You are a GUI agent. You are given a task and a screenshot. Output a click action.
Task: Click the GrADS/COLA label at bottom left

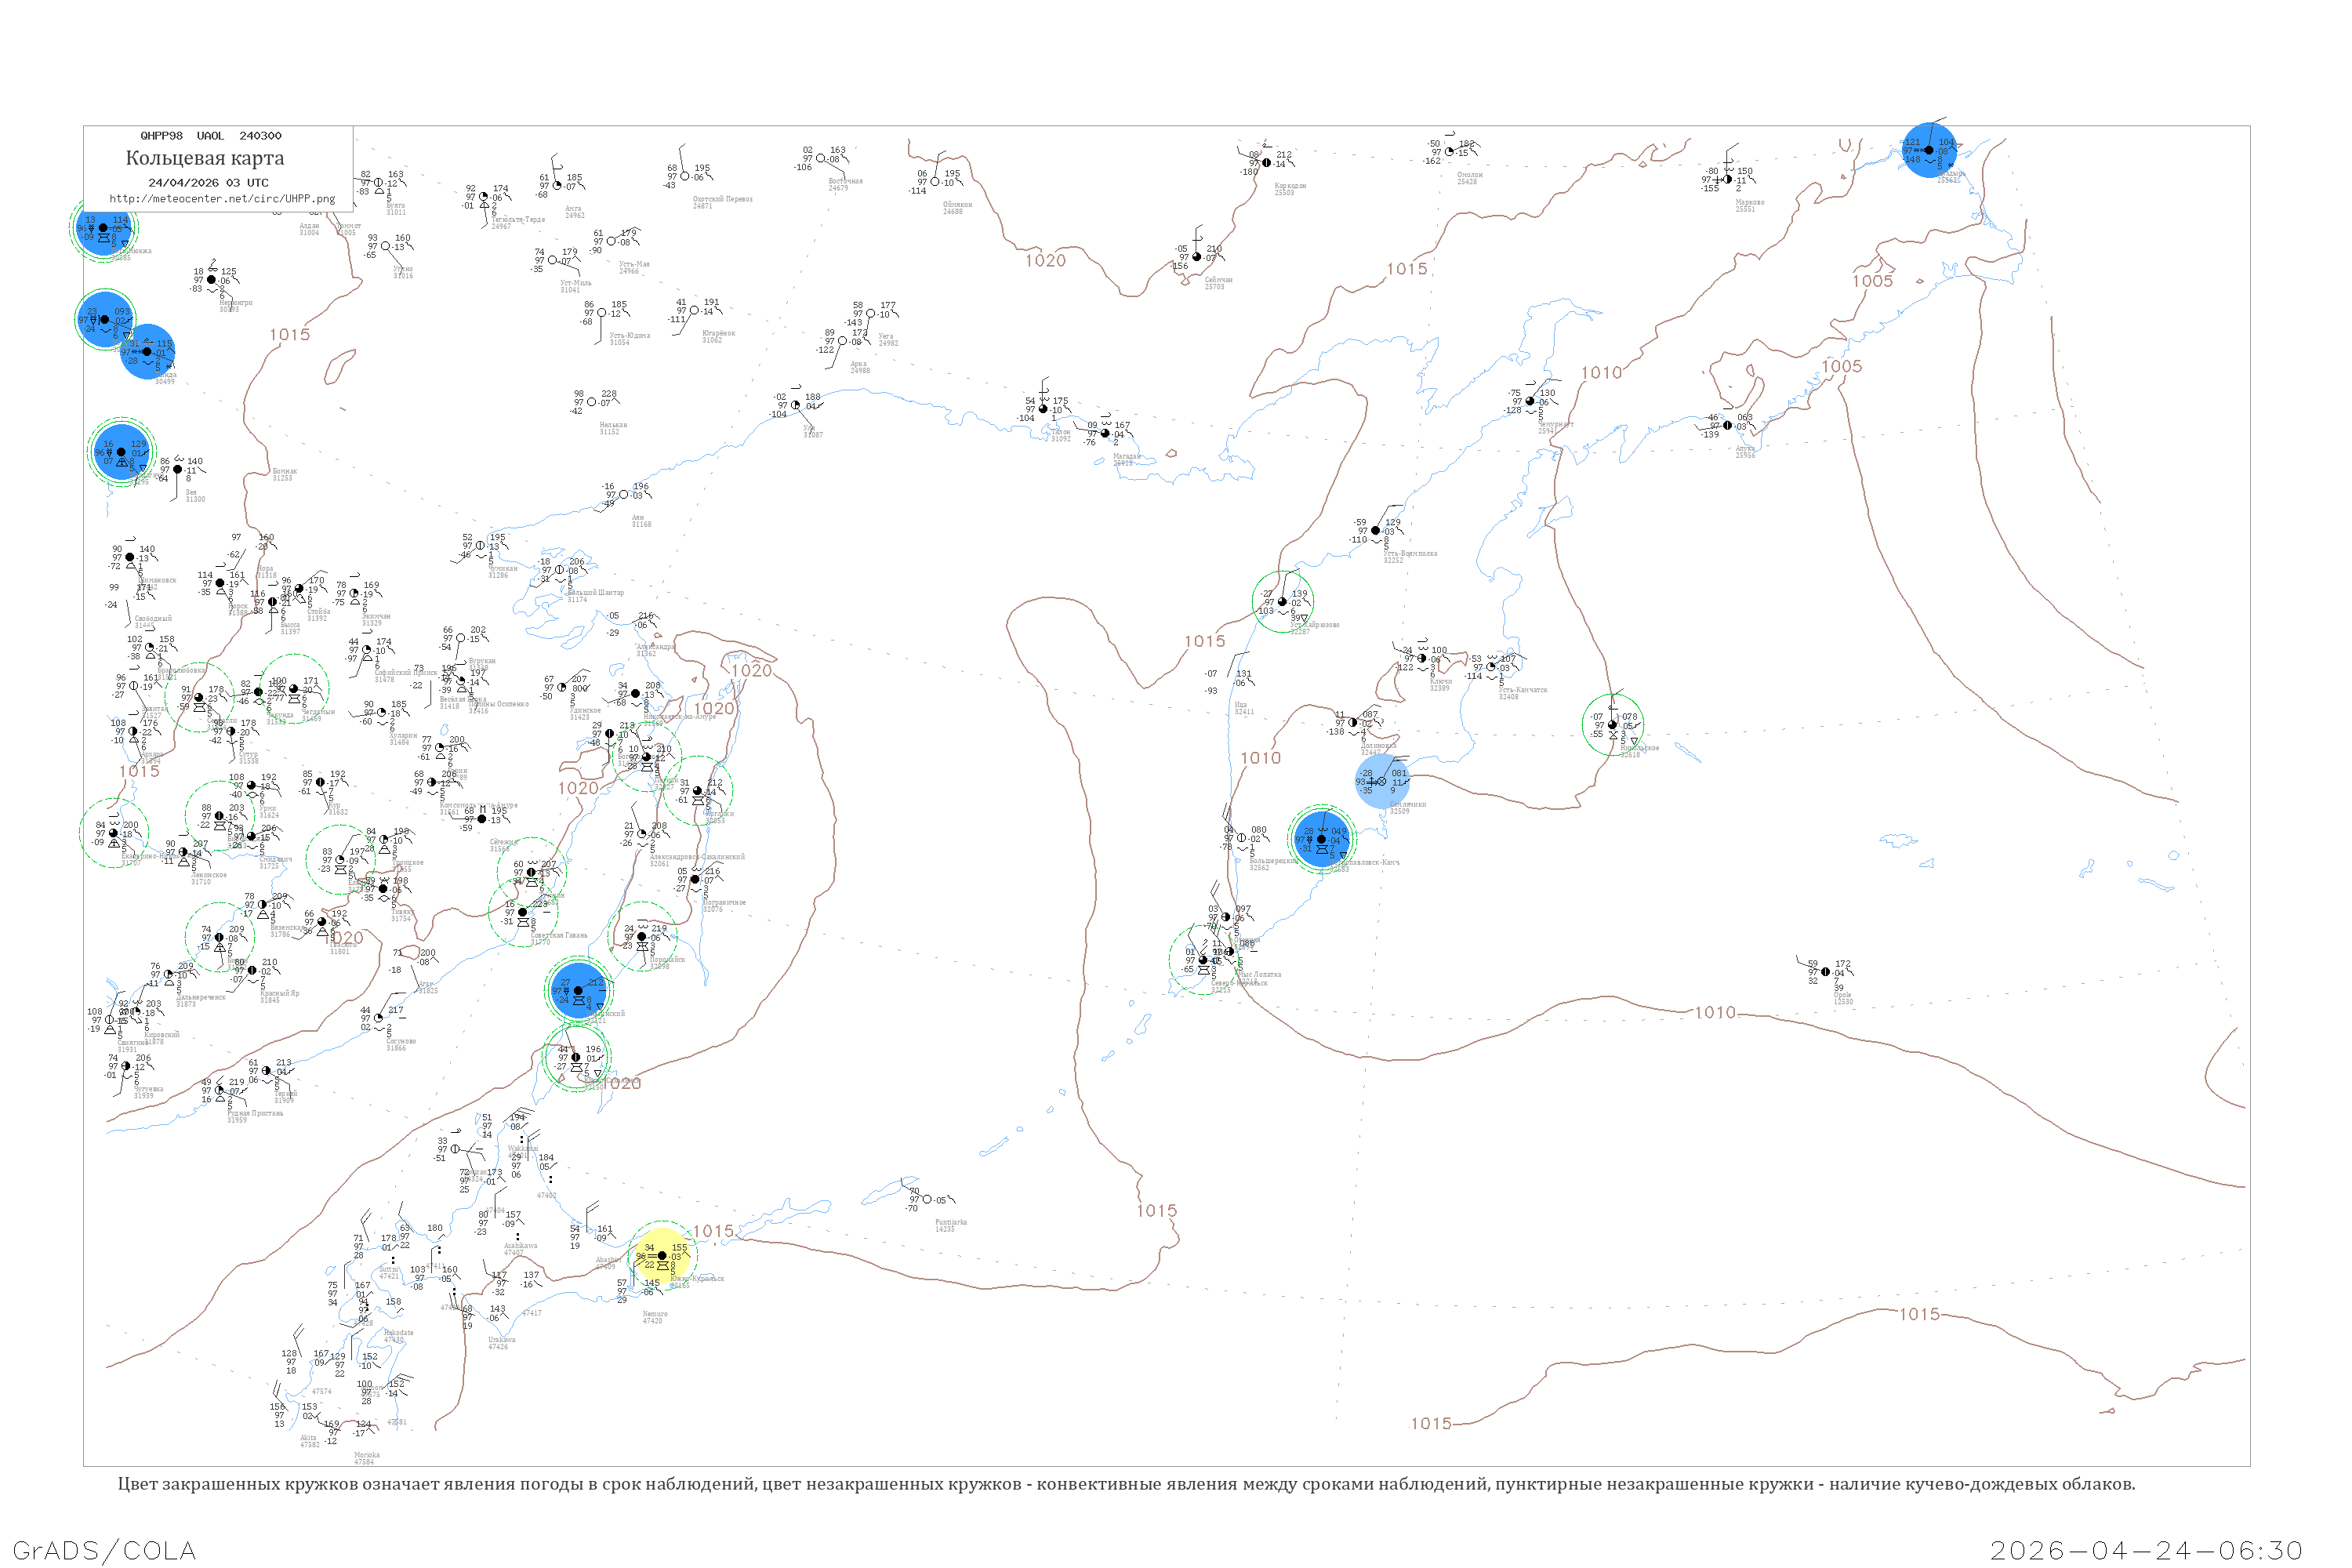pos(104,1549)
